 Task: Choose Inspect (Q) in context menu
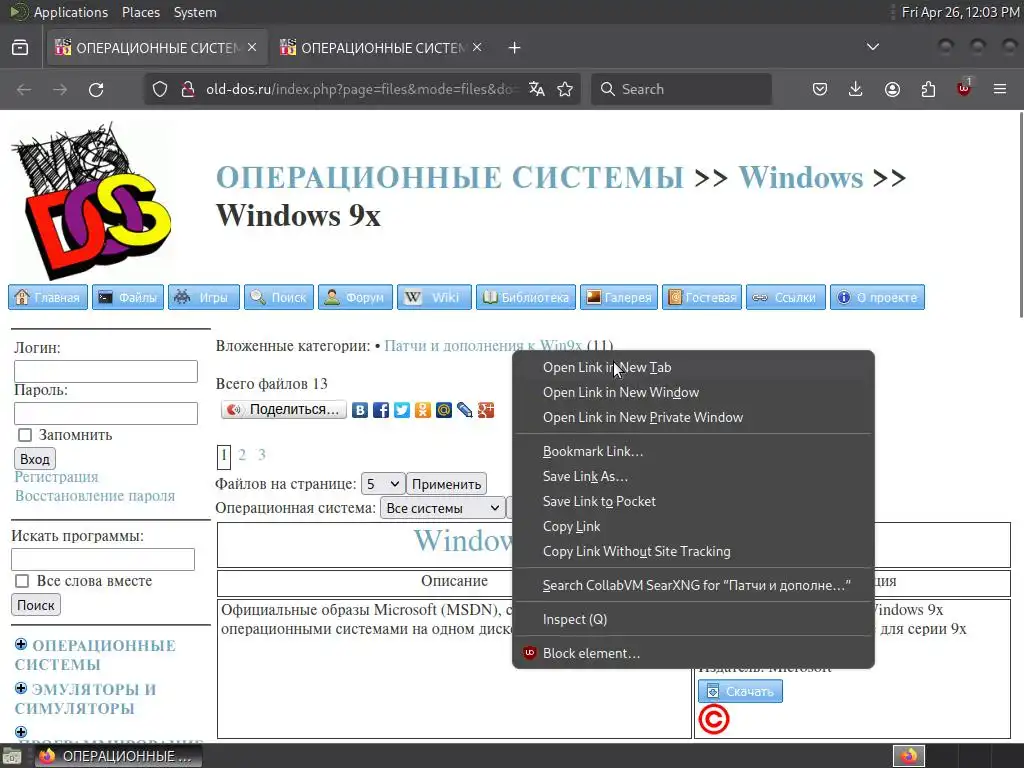pos(694,619)
